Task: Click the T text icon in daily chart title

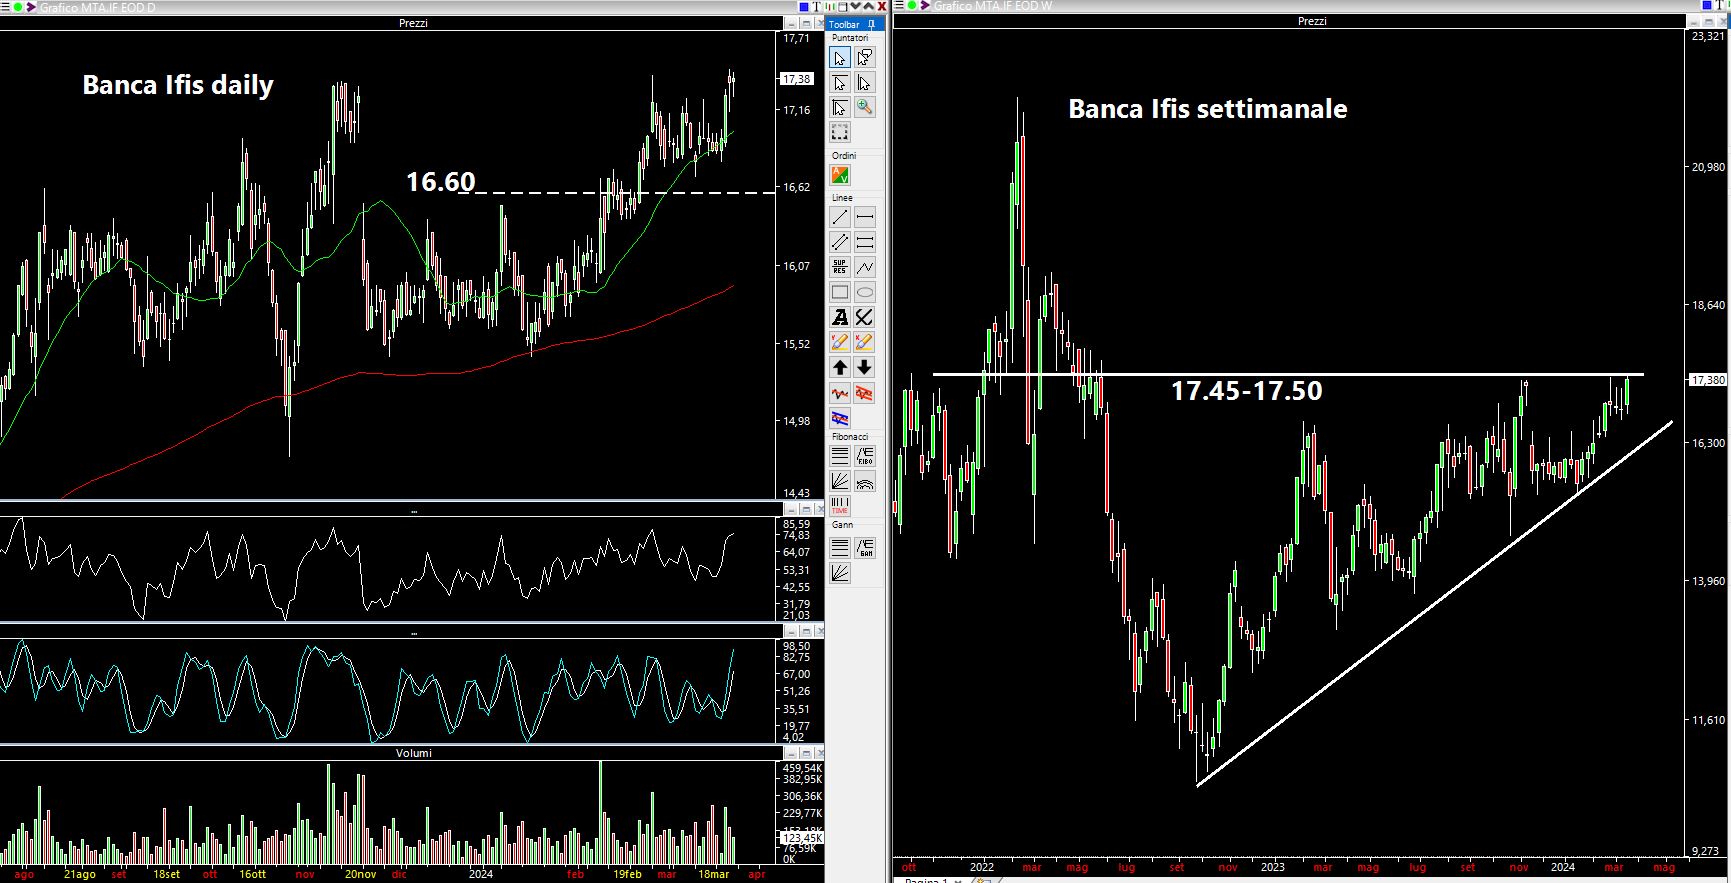Action: [817, 7]
